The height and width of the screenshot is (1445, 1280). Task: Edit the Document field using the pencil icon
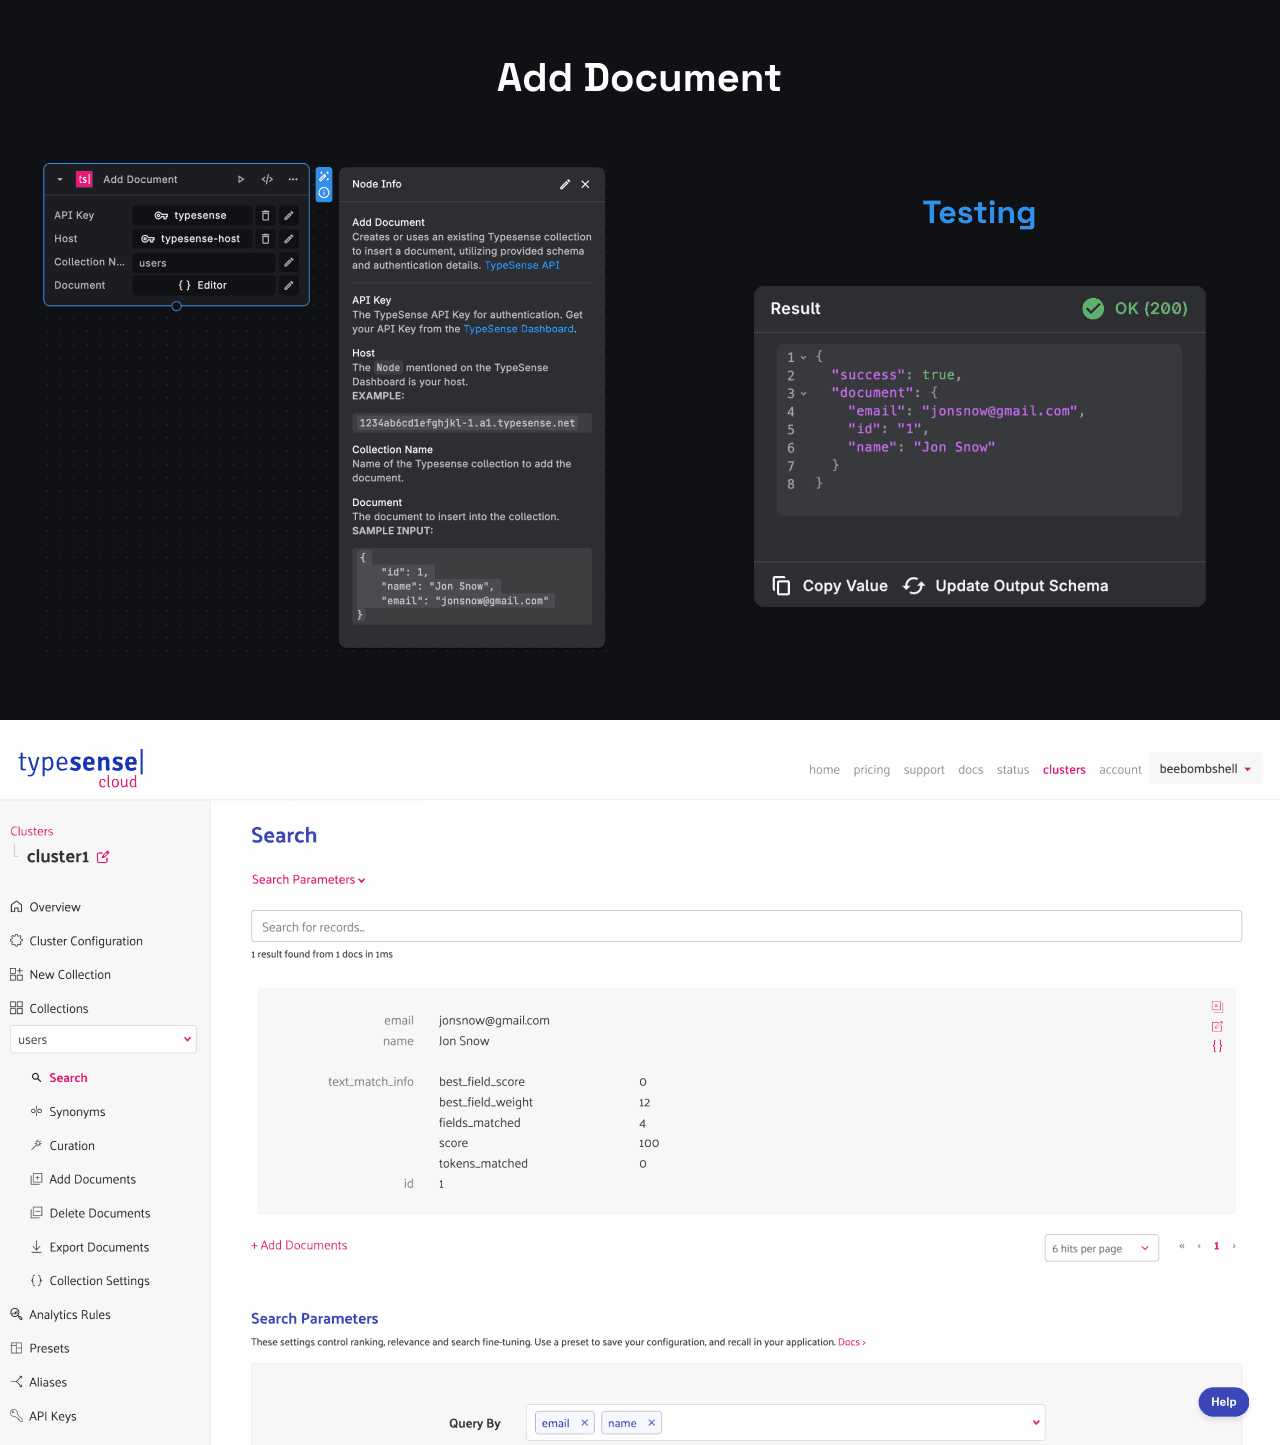[288, 285]
